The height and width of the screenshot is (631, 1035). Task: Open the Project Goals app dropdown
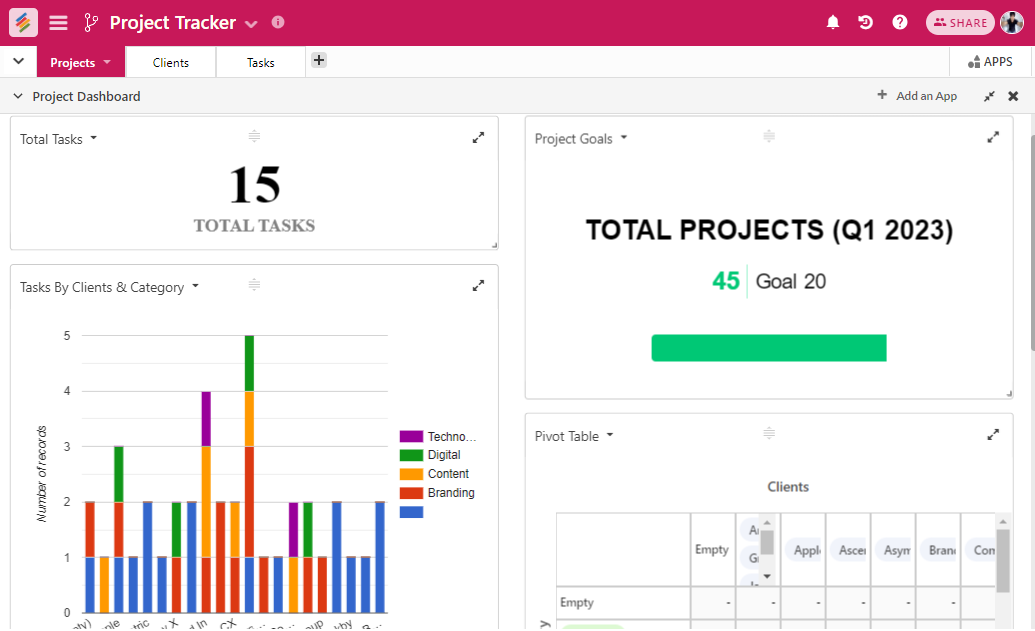pos(624,137)
